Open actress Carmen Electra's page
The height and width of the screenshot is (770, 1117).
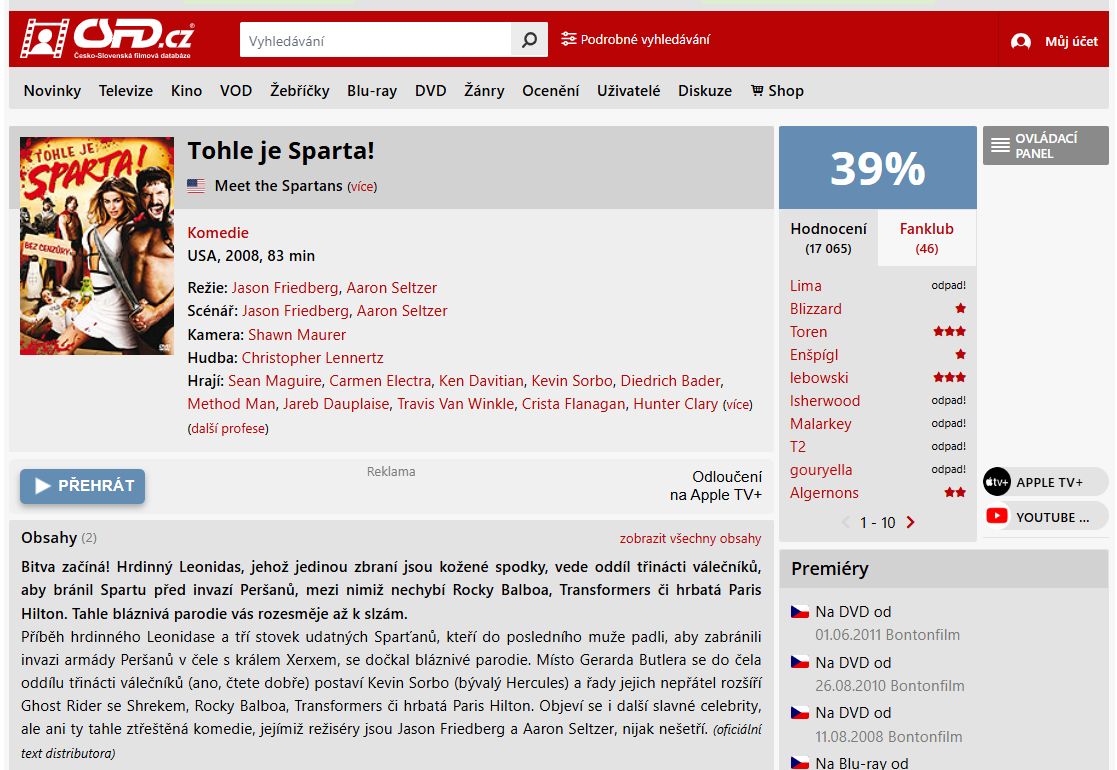coord(380,380)
